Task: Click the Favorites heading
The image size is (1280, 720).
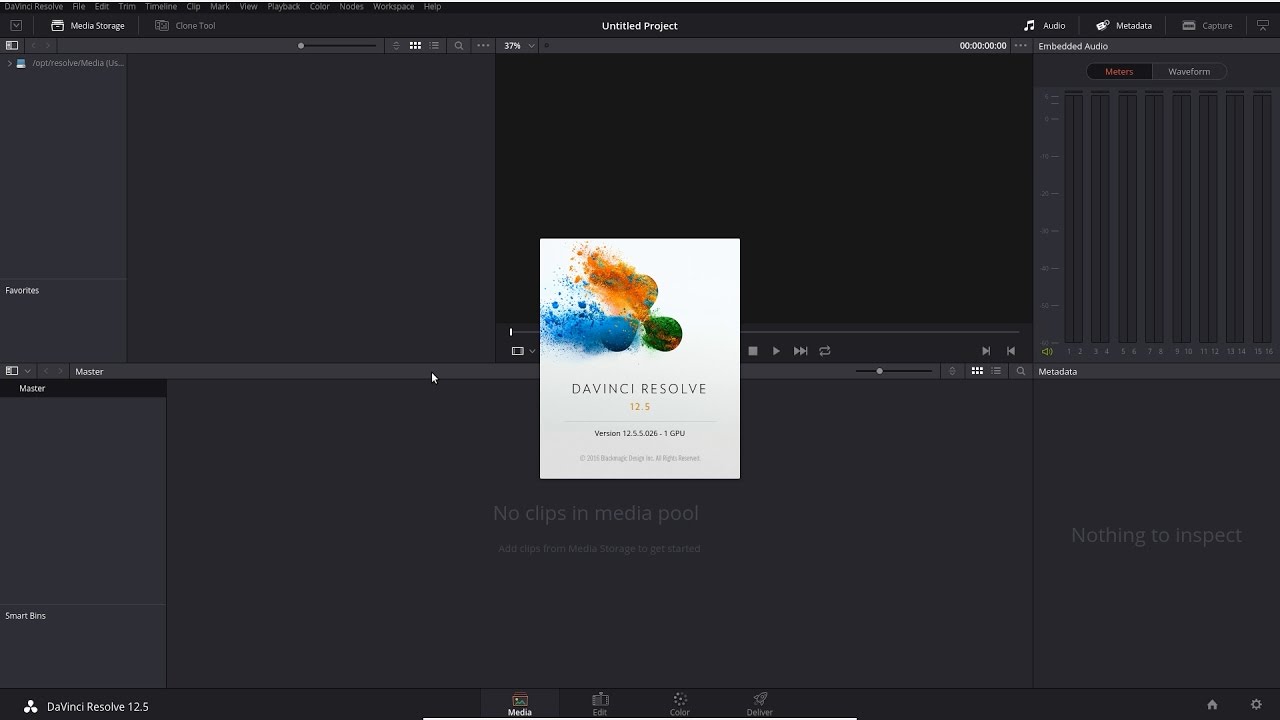Action: click(x=22, y=290)
